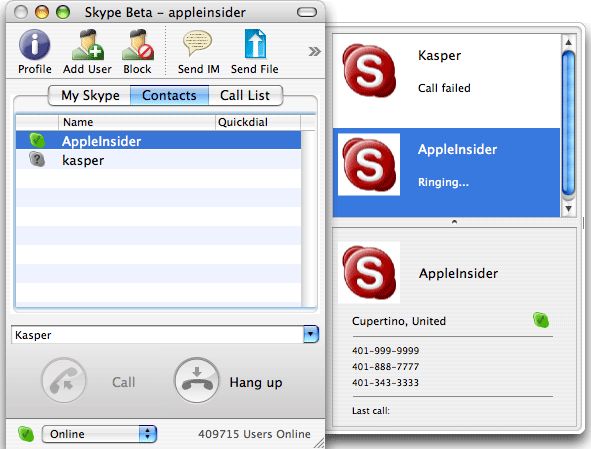Viewport: 591px width, 449px height.
Task: Click the greyed-out Call phone icon
Action: pyautogui.click(x=64, y=380)
